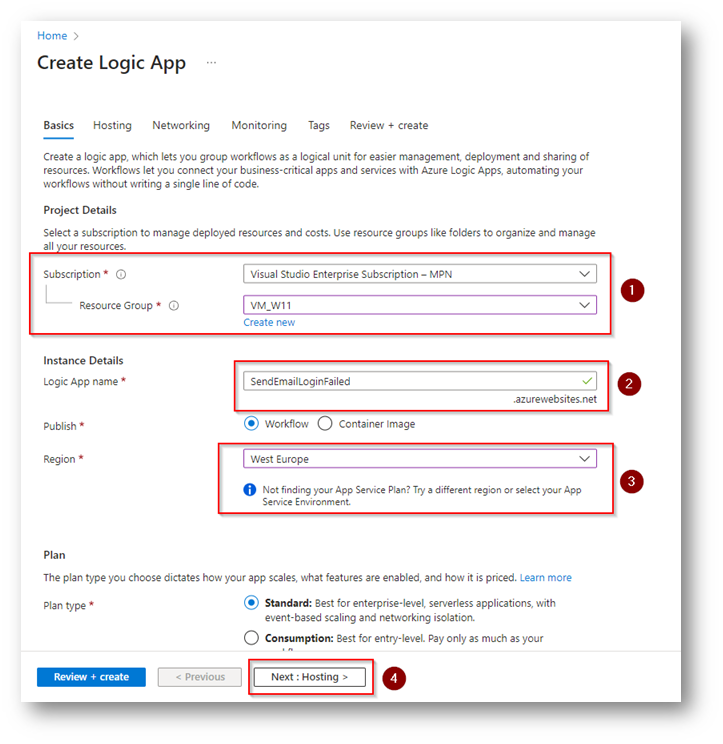Click the green checkmark in Logic App name
Image resolution: width=723 pixels, height=744 pixels.
[587, 381]
